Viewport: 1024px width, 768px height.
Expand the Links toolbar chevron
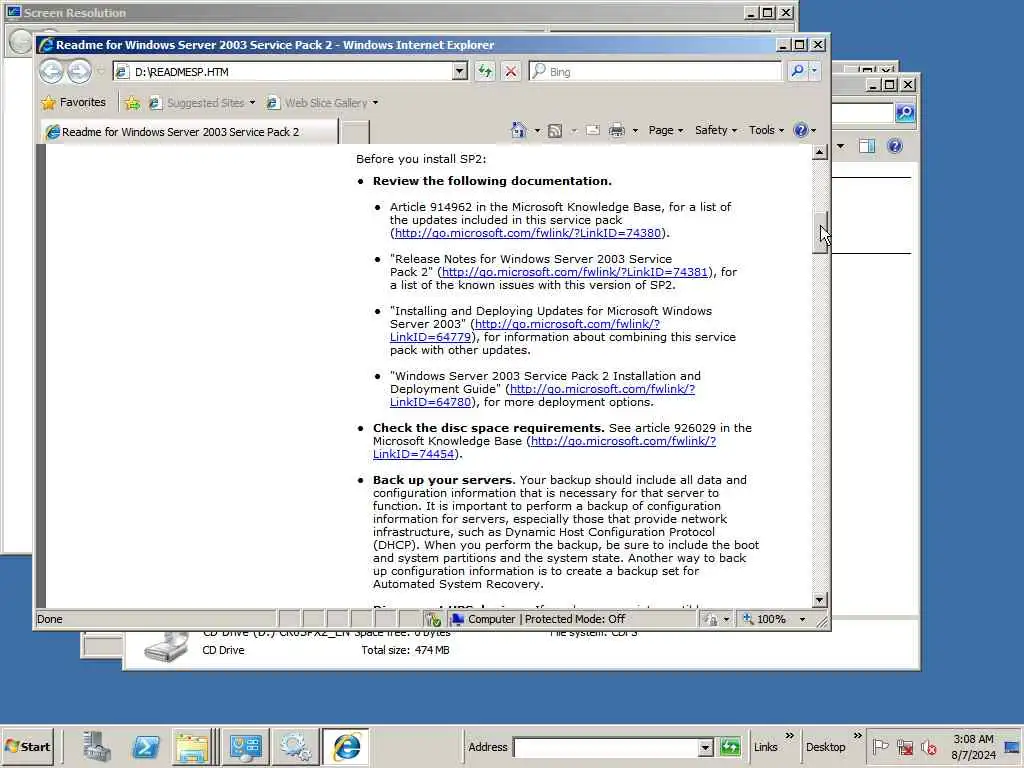point(789,736)
